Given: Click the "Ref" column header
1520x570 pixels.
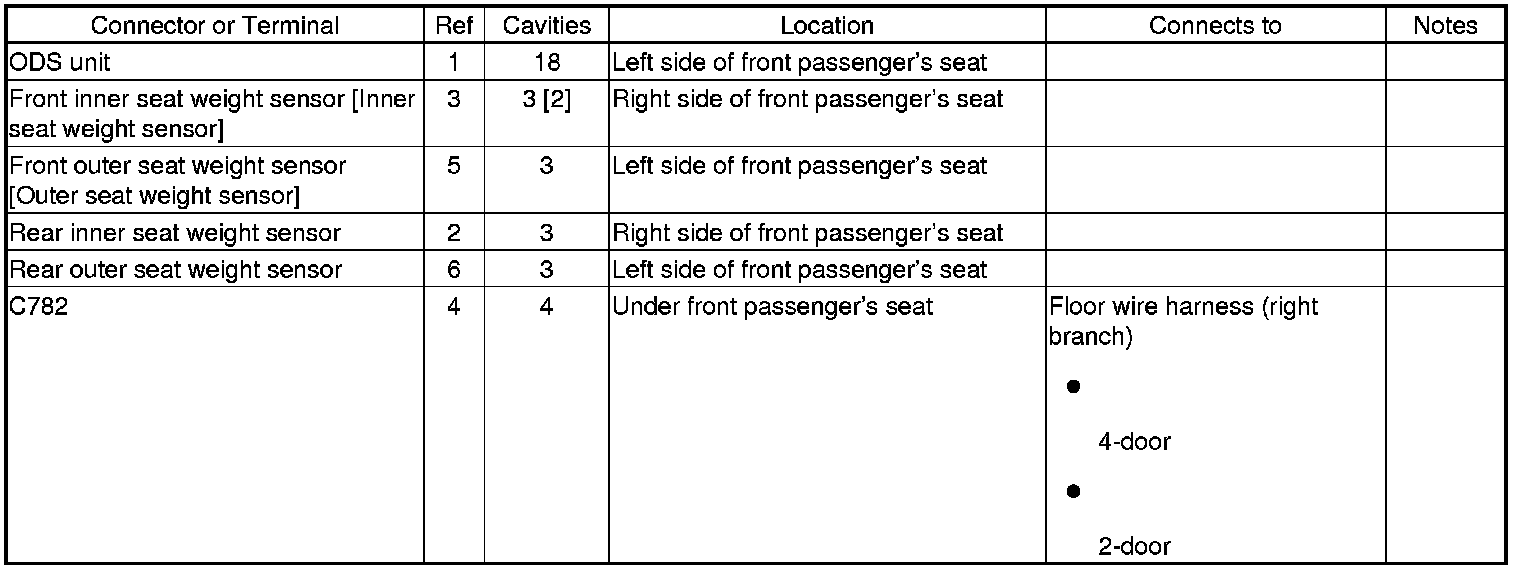Looking at the screenshot, I should [454, 26].
